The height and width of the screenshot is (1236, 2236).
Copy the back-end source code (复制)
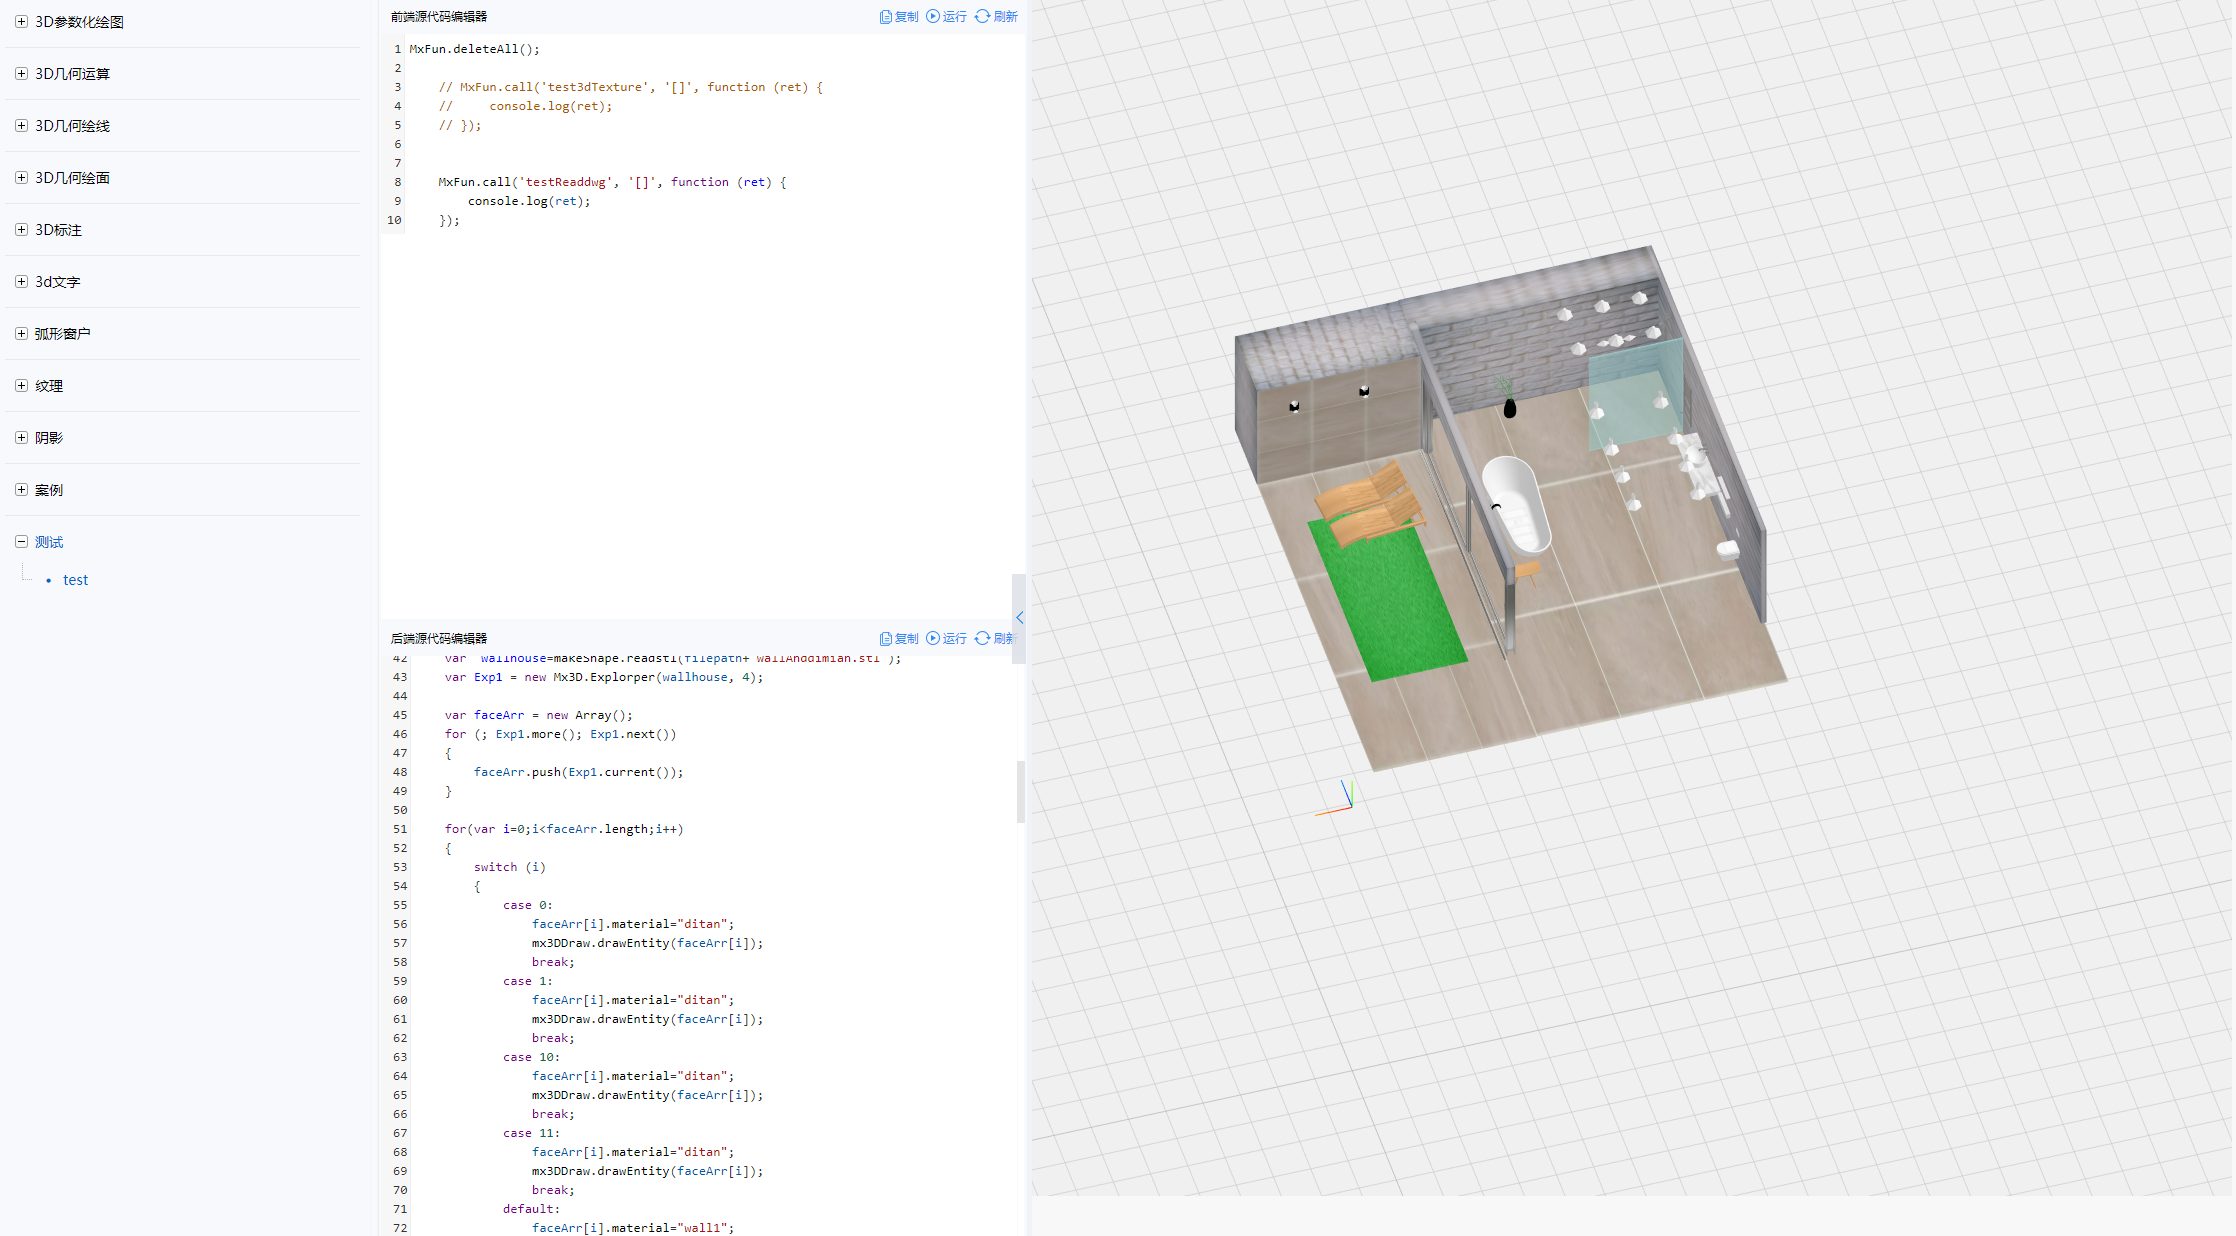[899, 639]
